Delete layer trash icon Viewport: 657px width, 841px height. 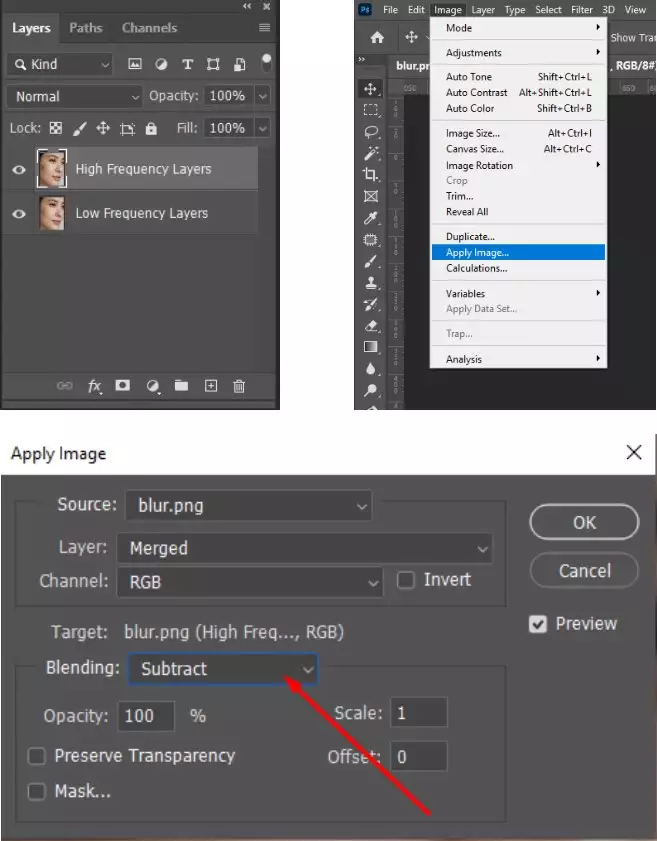[239, 386]
